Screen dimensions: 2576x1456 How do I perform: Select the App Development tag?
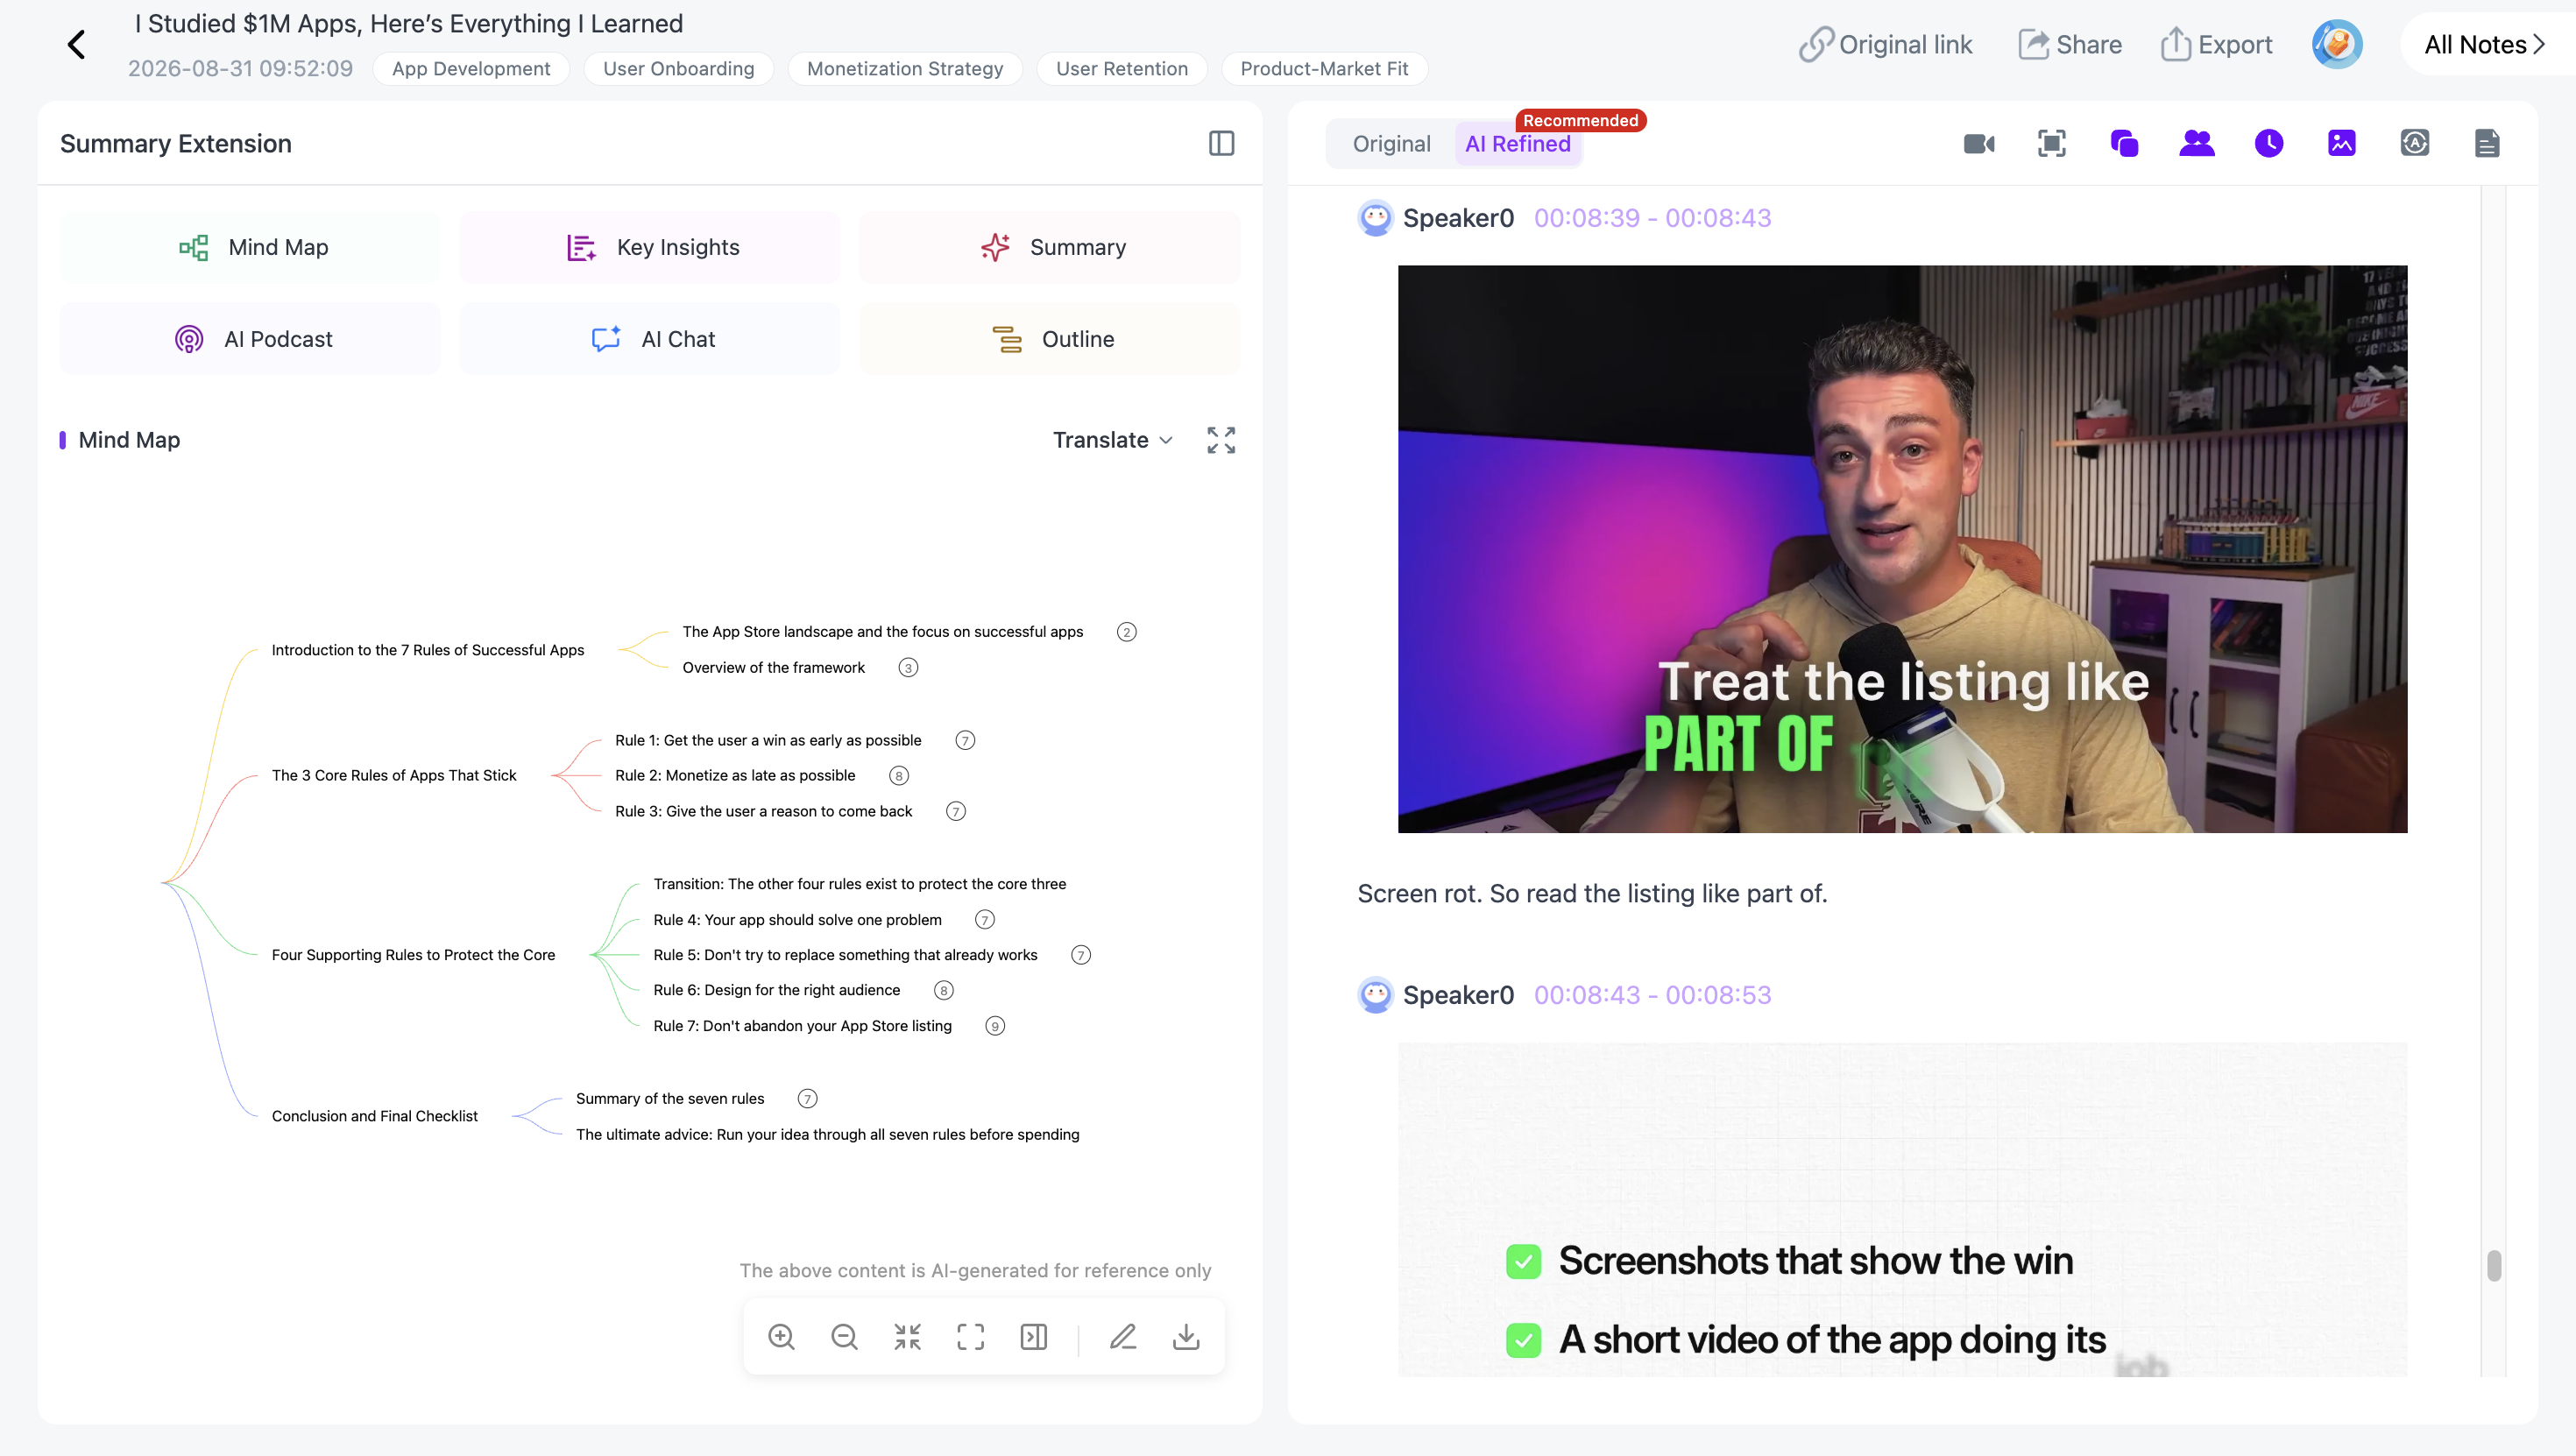click(x=471, y=69)
